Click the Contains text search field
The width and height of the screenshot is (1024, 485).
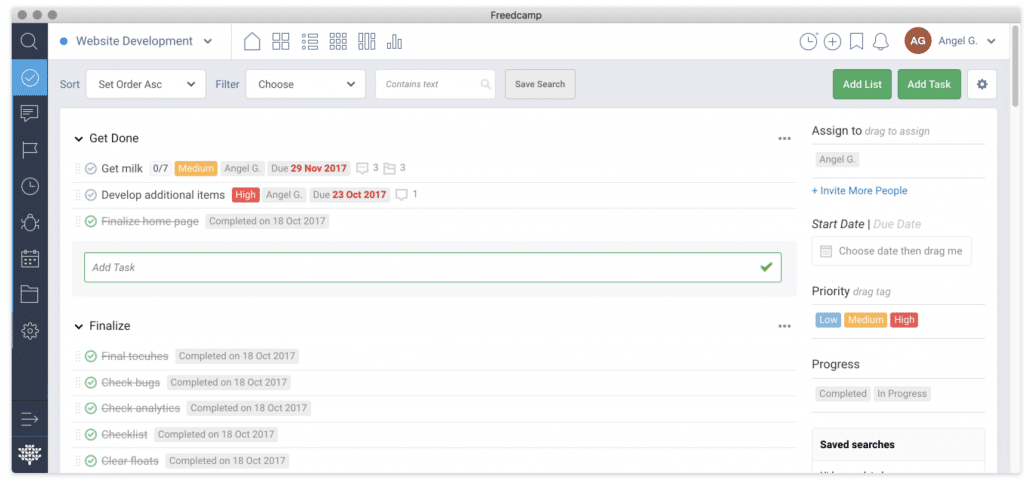click(x=428, y=84)
